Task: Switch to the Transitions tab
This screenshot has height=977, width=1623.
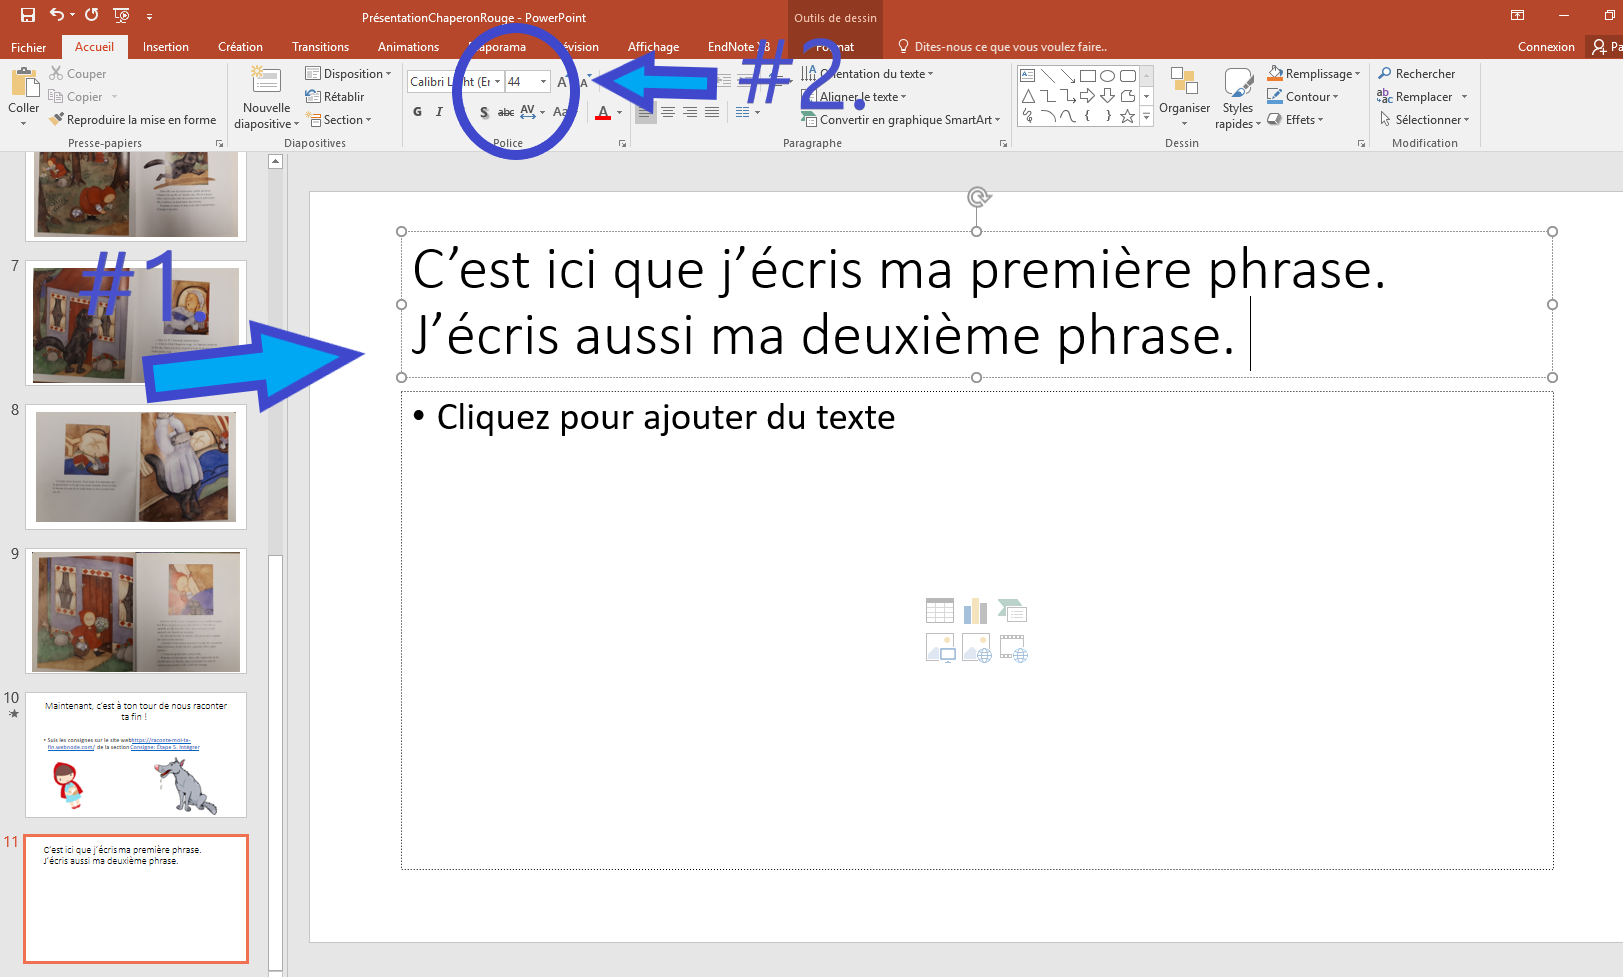Action: [x=320, y=47]
